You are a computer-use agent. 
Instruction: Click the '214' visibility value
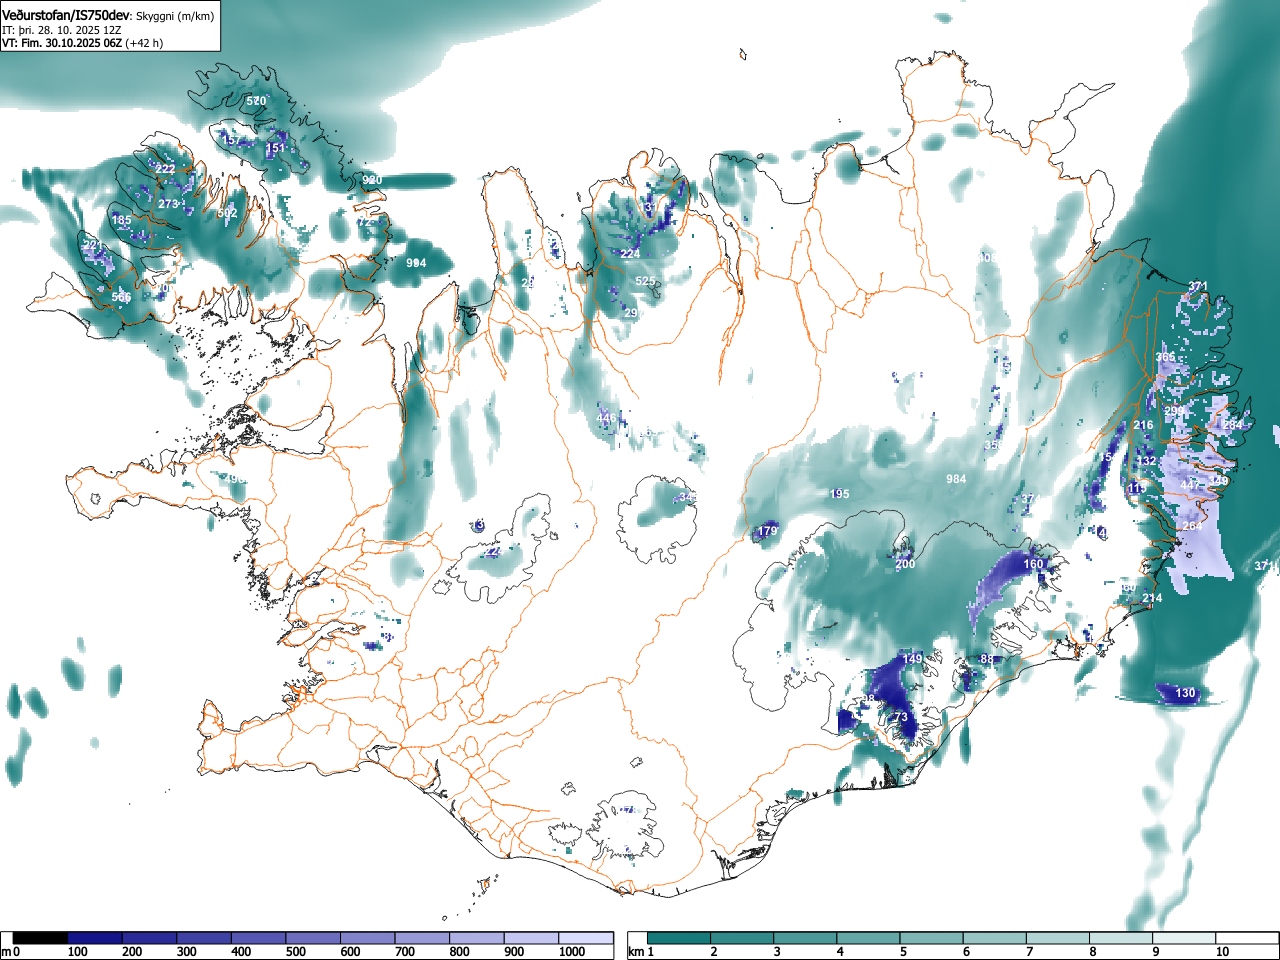pos(1152,598)
